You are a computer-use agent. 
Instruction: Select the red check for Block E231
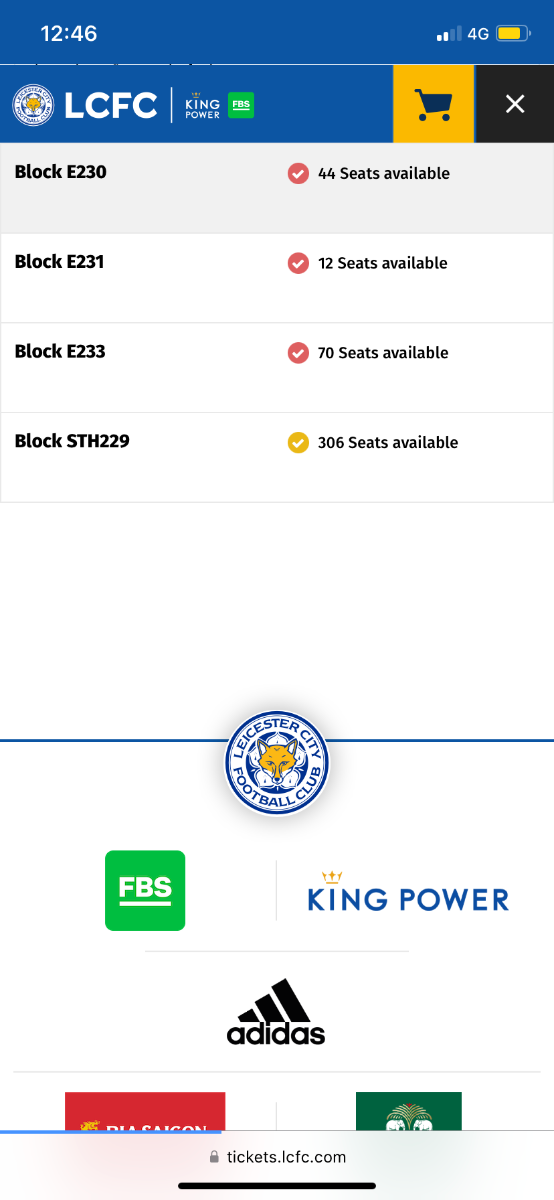tap(298, 263)
